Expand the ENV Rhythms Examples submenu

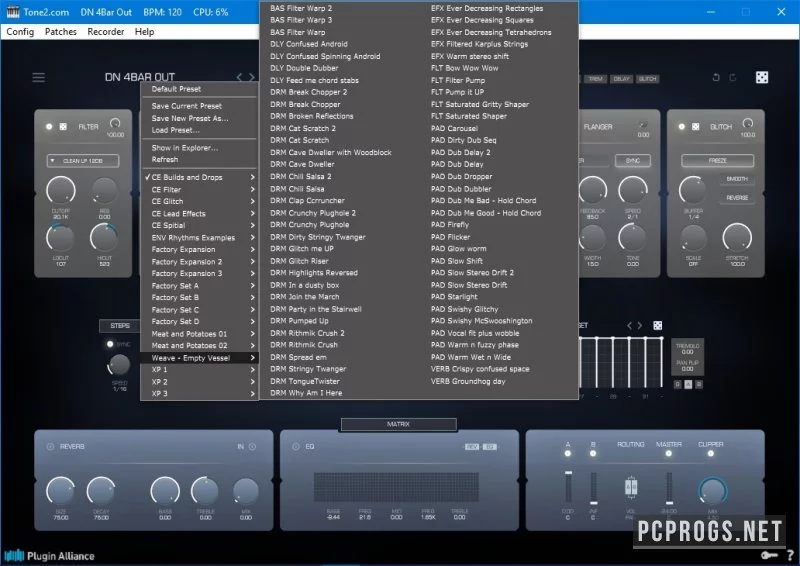[199, 237]
